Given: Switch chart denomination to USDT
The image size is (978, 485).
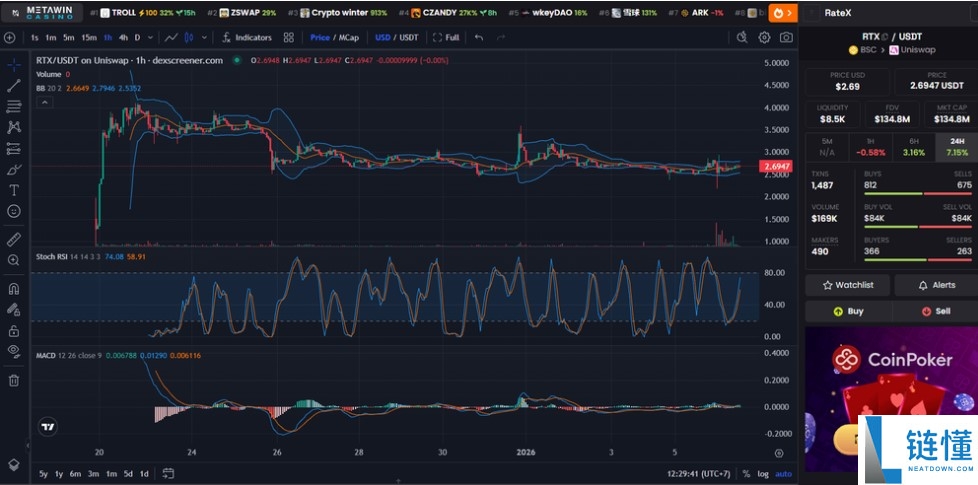Looking at the screenshot, I should 409,37.
